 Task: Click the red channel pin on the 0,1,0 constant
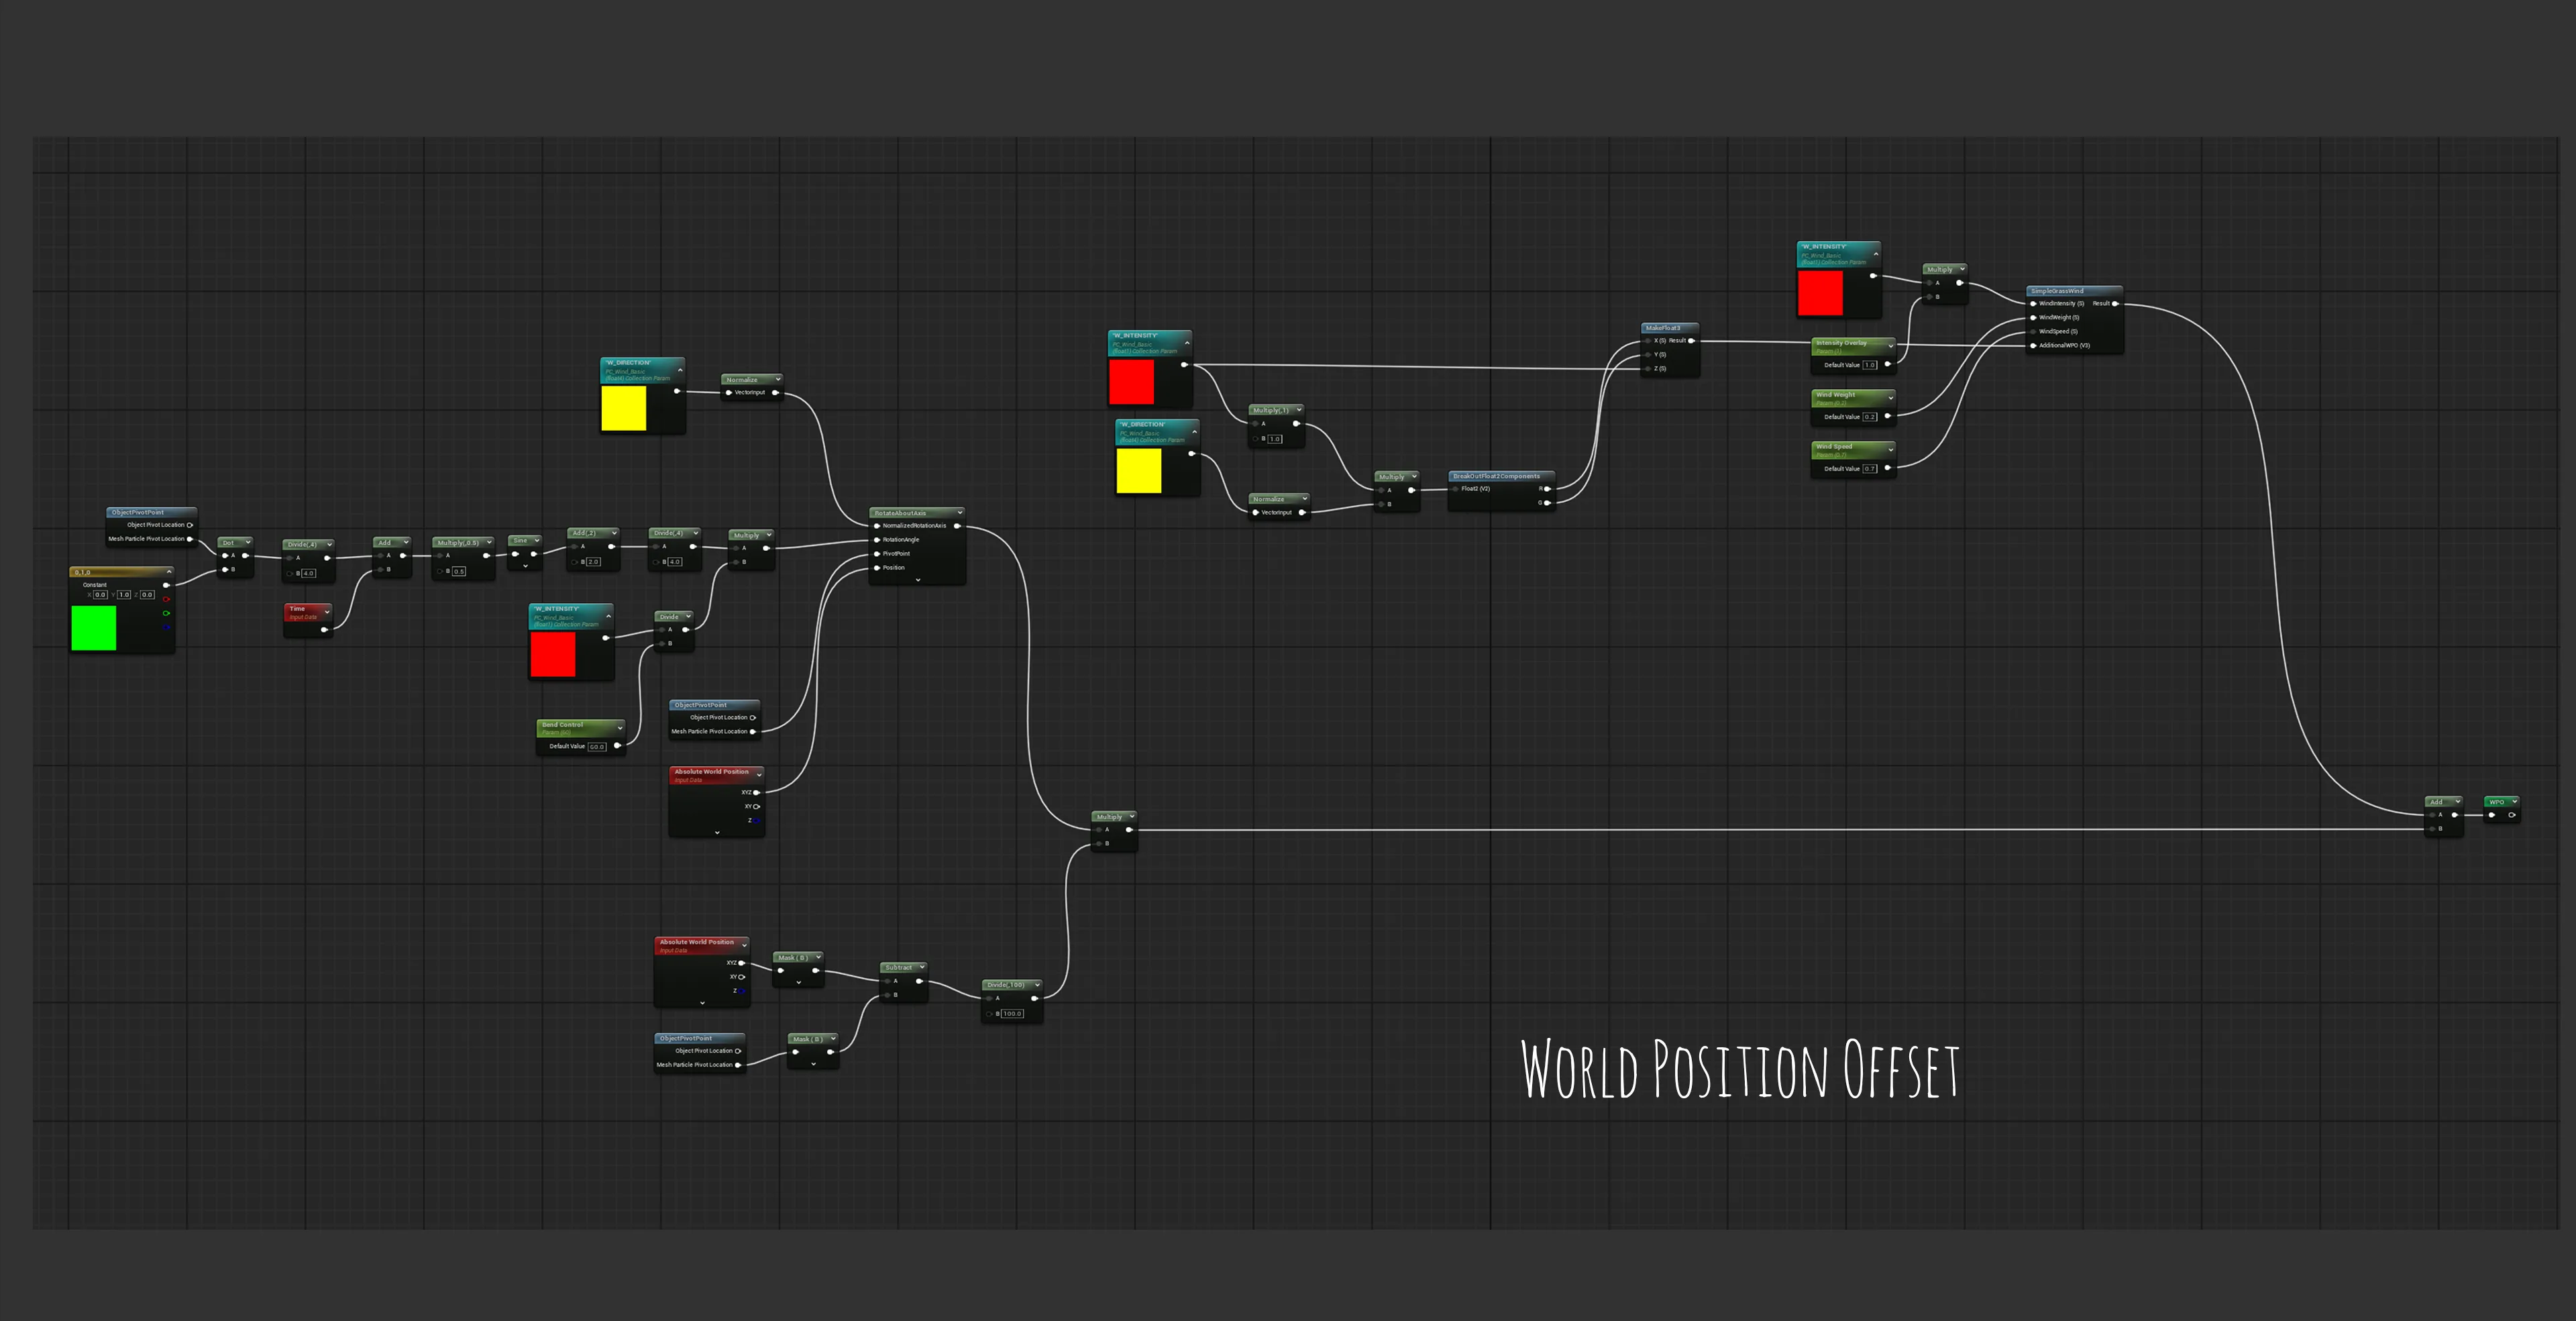pos(166,600)
